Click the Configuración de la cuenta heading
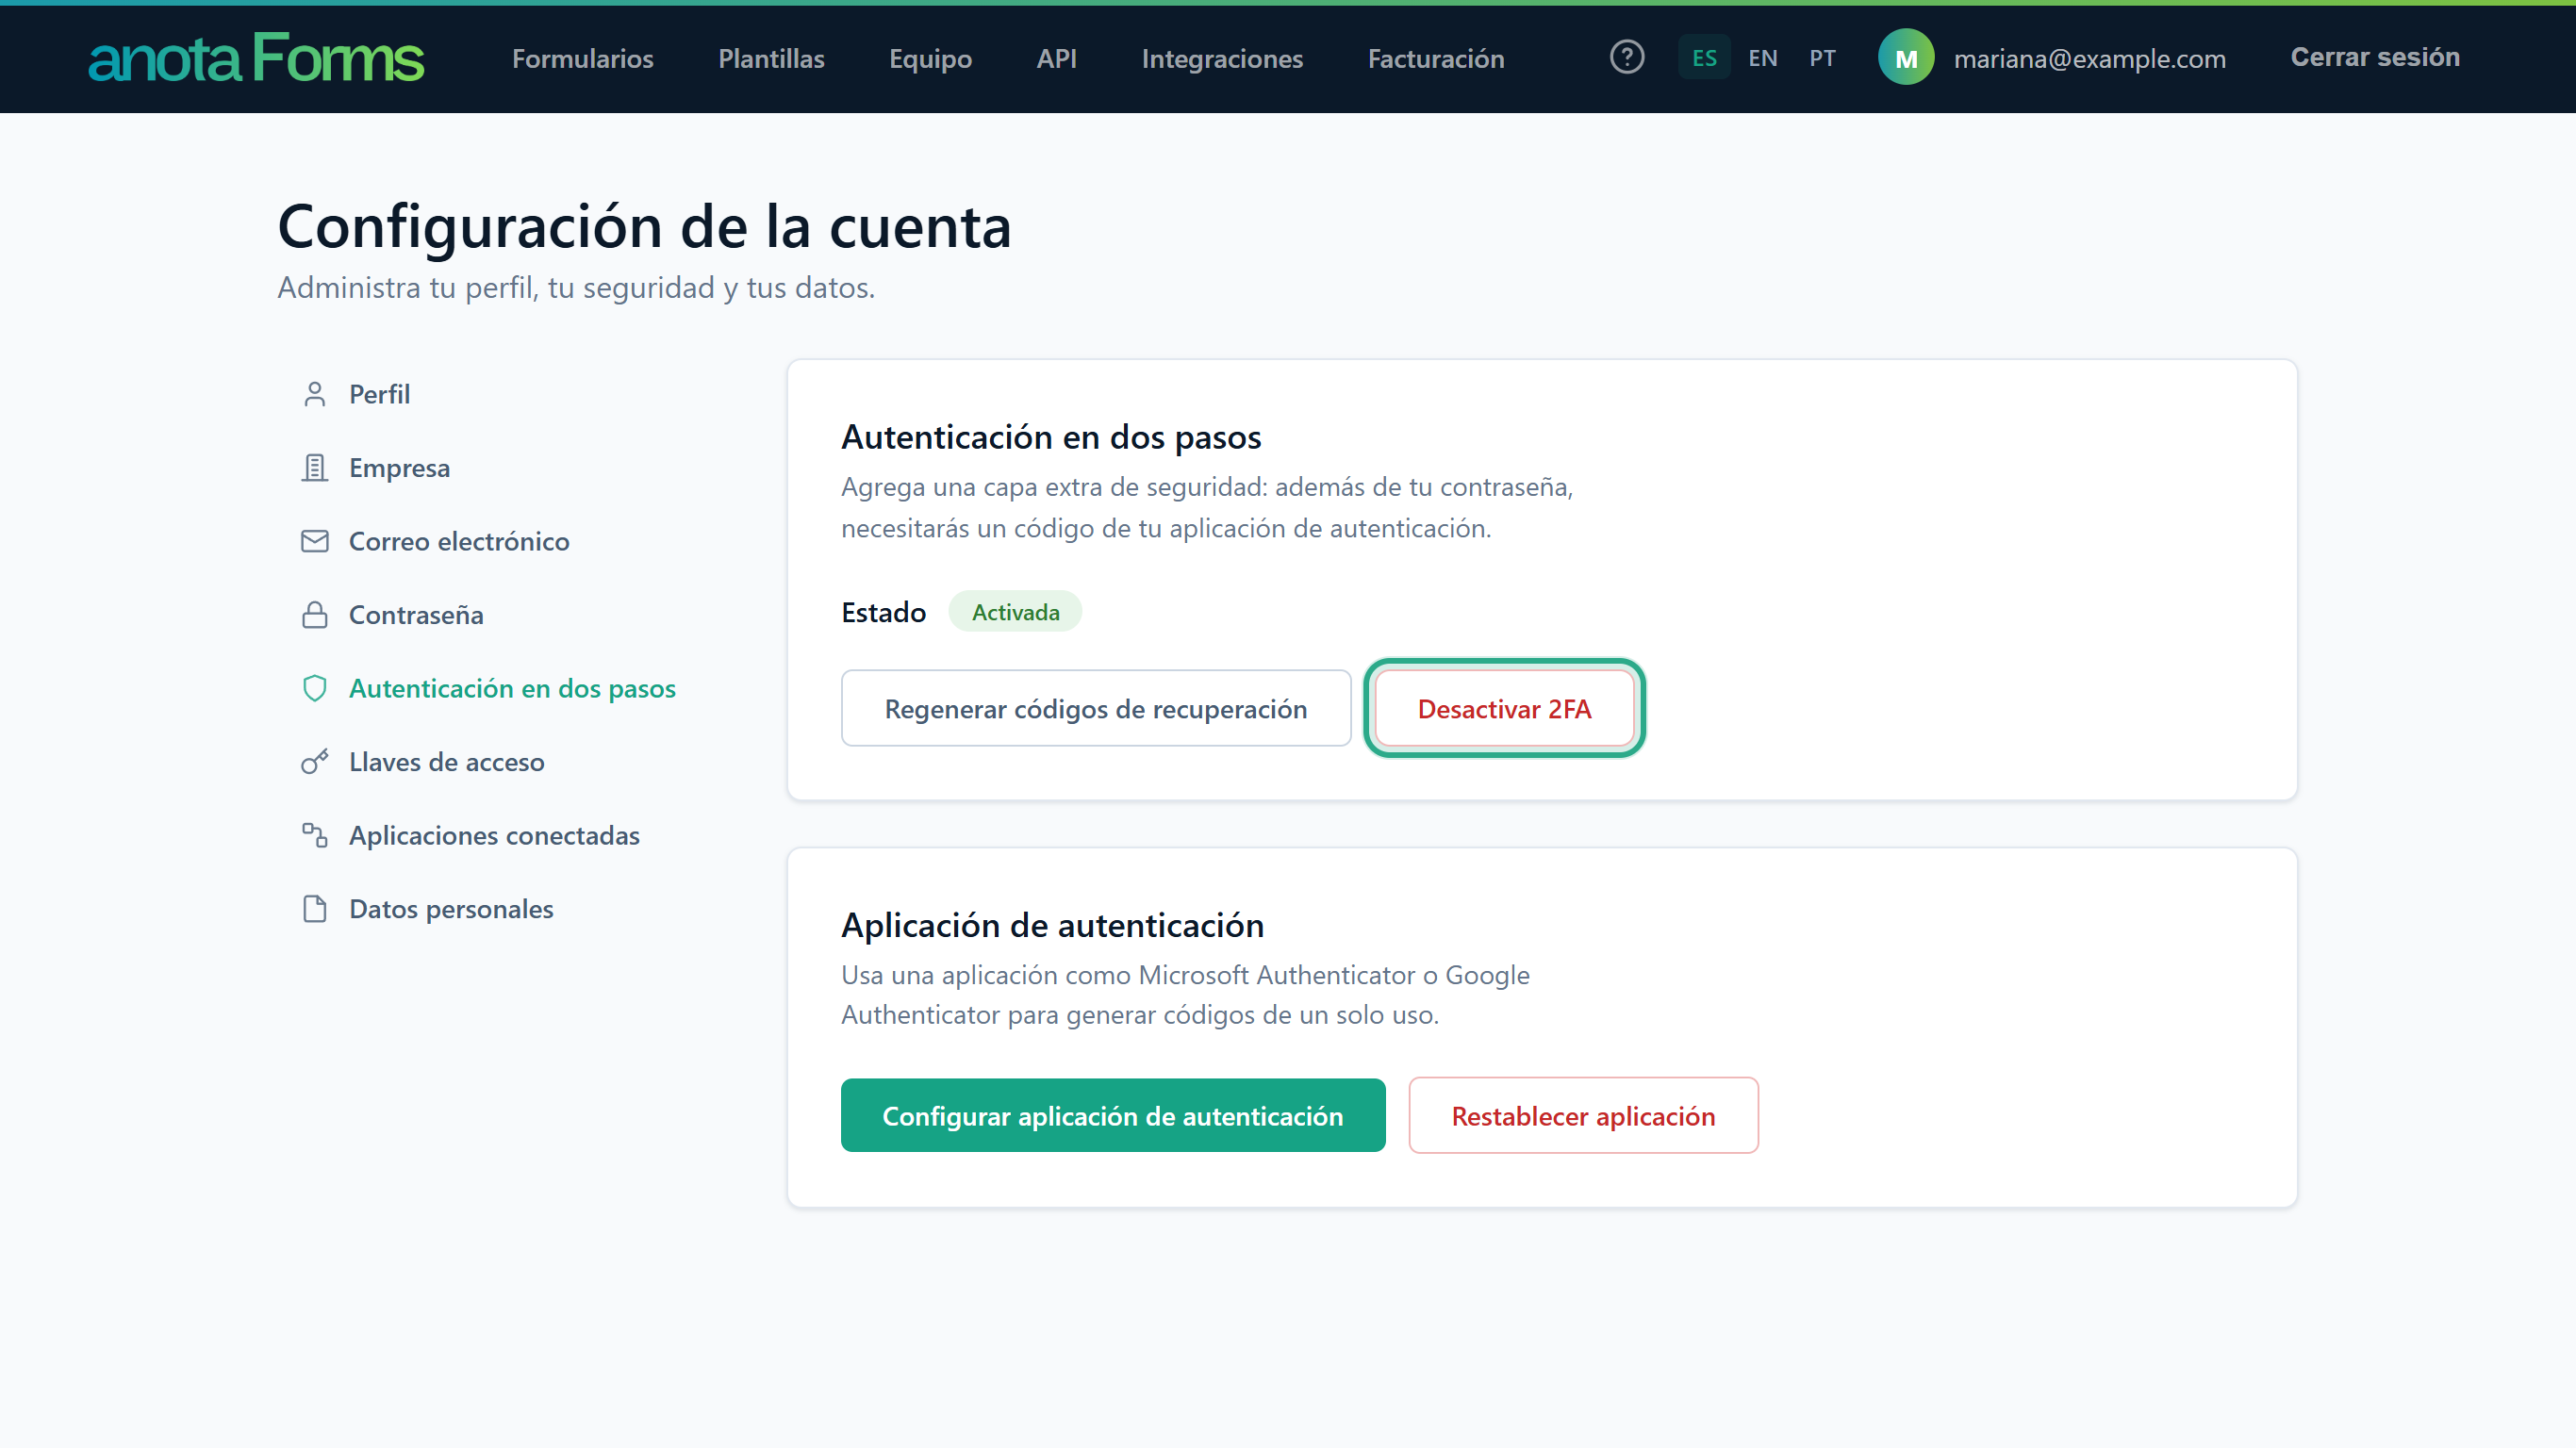2576x1448 pixels. [645, 226]
